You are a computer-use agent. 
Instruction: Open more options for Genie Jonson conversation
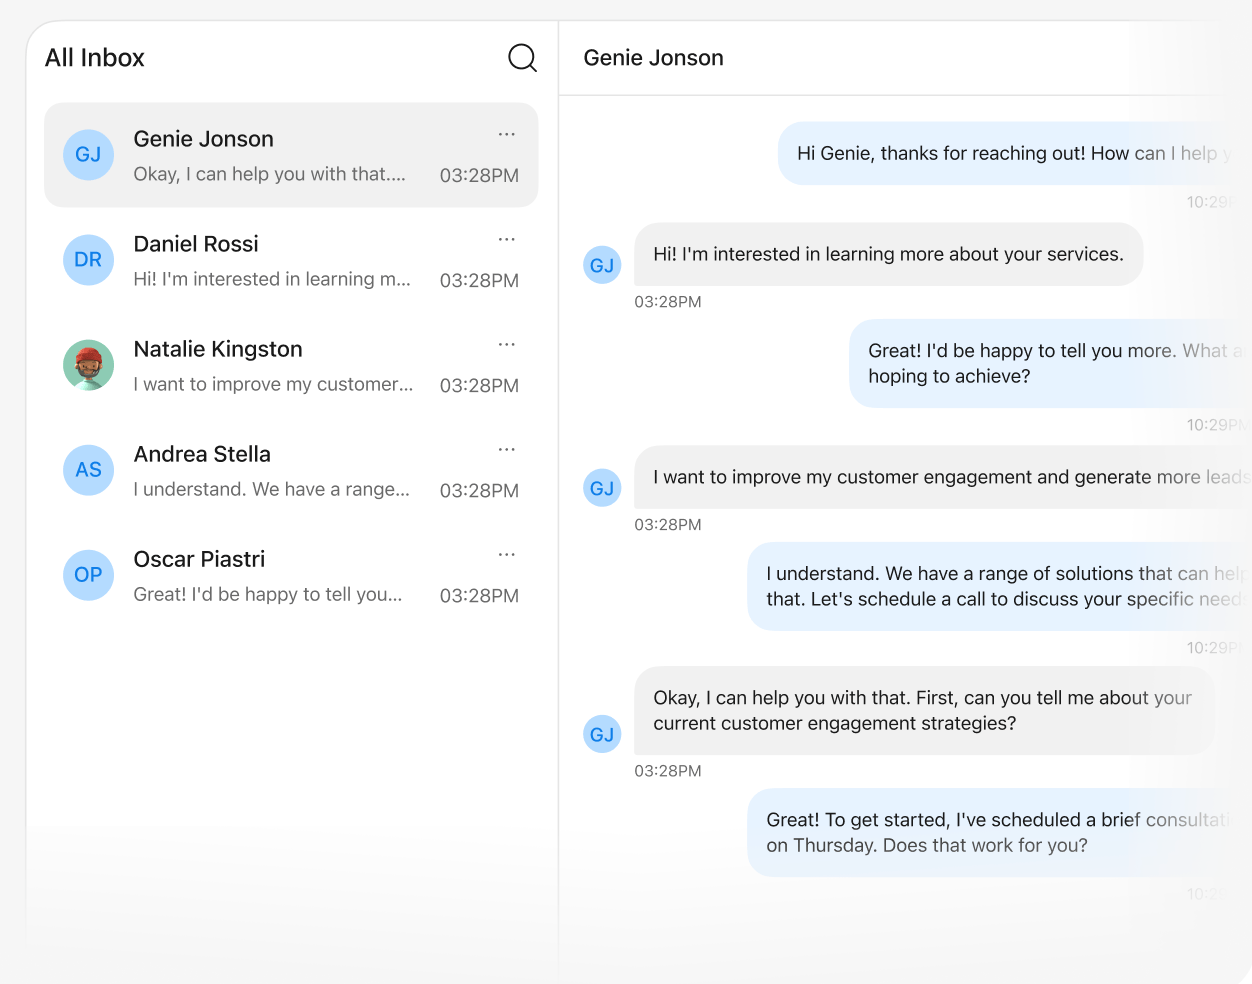507,134
